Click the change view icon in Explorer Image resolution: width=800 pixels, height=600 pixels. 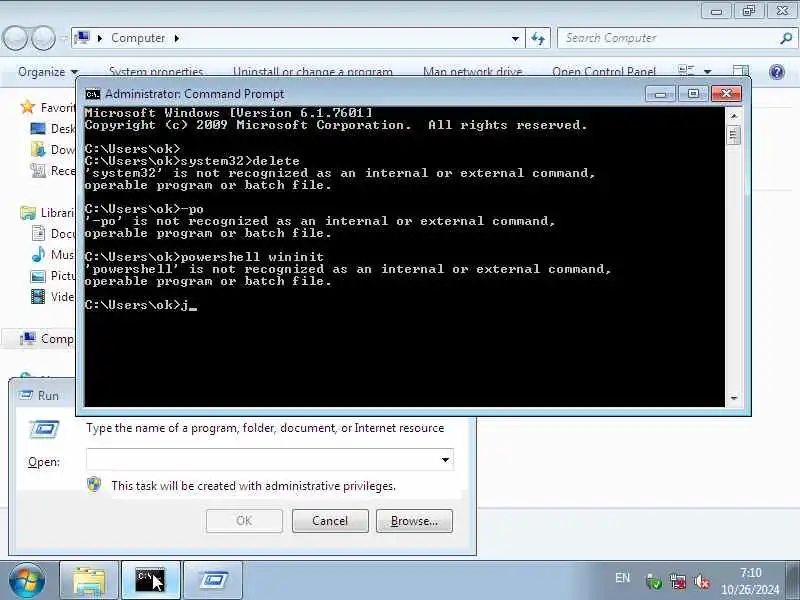[687, 70]
